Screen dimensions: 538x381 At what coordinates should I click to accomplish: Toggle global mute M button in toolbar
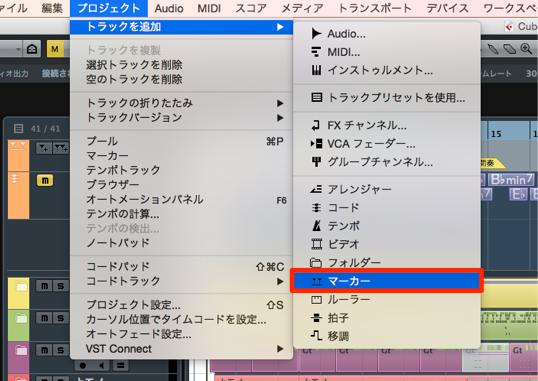[55, 49]
